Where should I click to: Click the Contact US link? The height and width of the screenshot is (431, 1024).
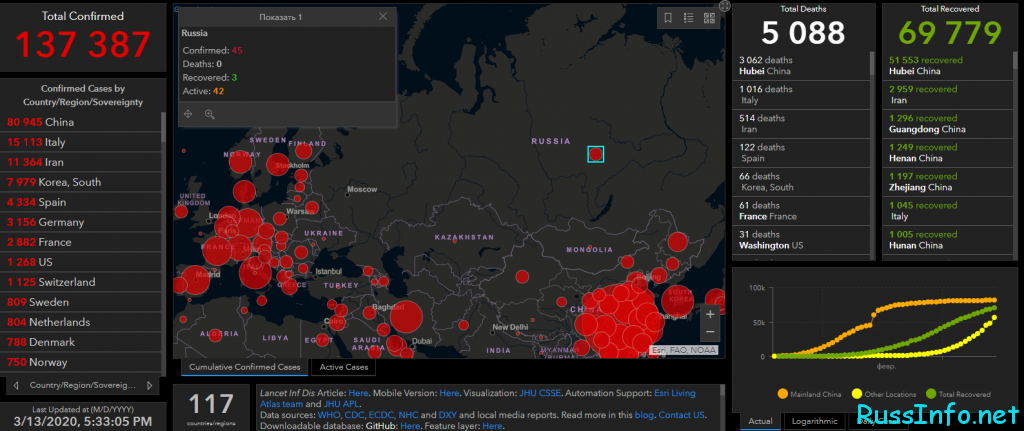681,415
